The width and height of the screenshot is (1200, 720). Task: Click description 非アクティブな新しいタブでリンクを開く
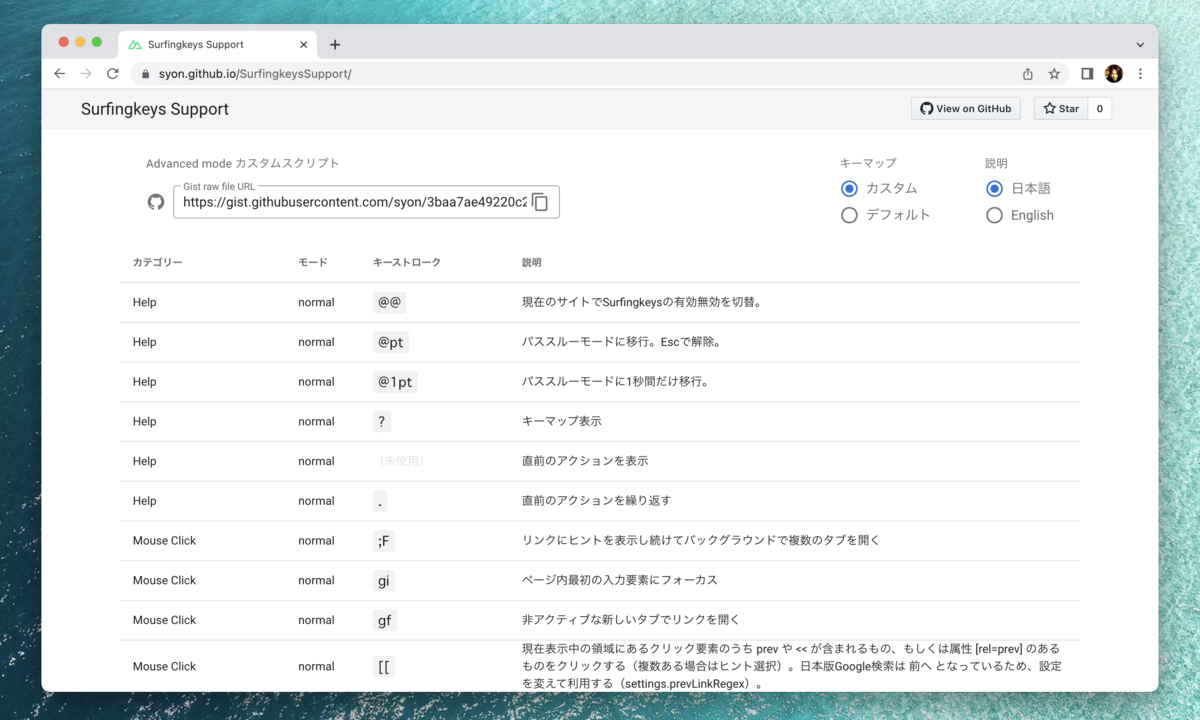click(631, 620)
